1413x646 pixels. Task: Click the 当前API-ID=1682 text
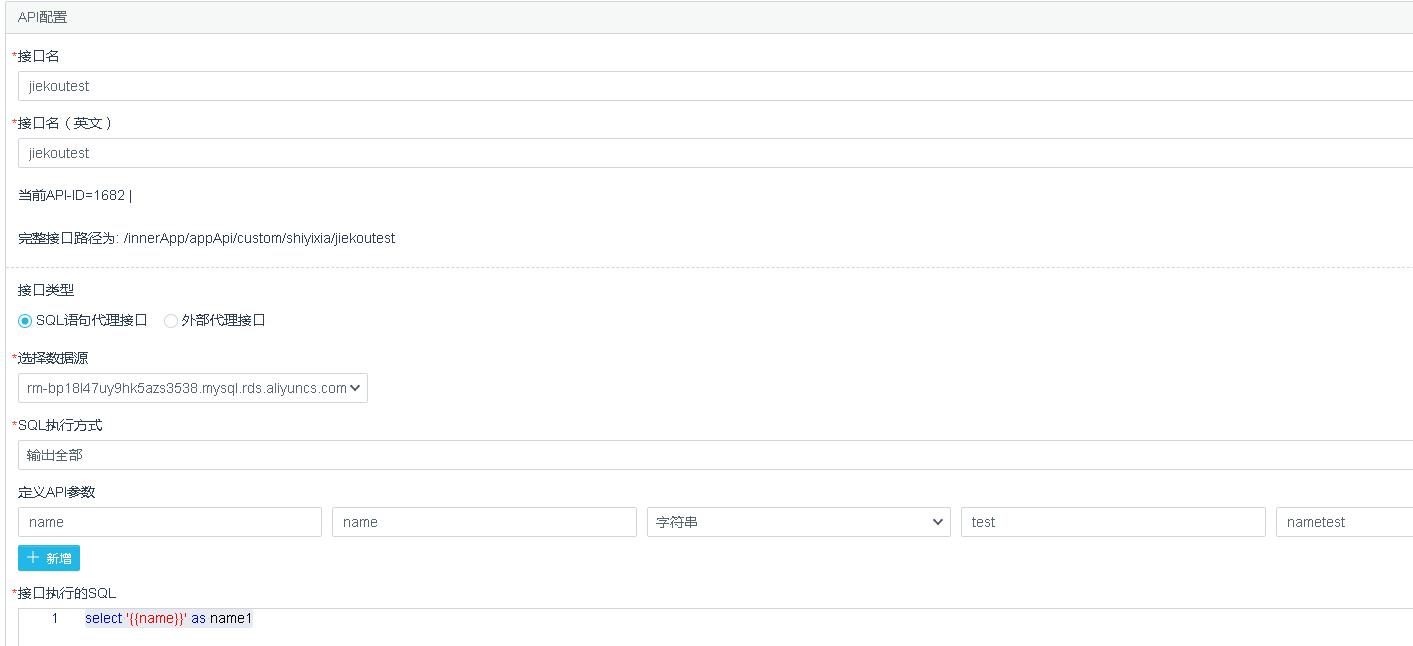[x=72, y=196]
